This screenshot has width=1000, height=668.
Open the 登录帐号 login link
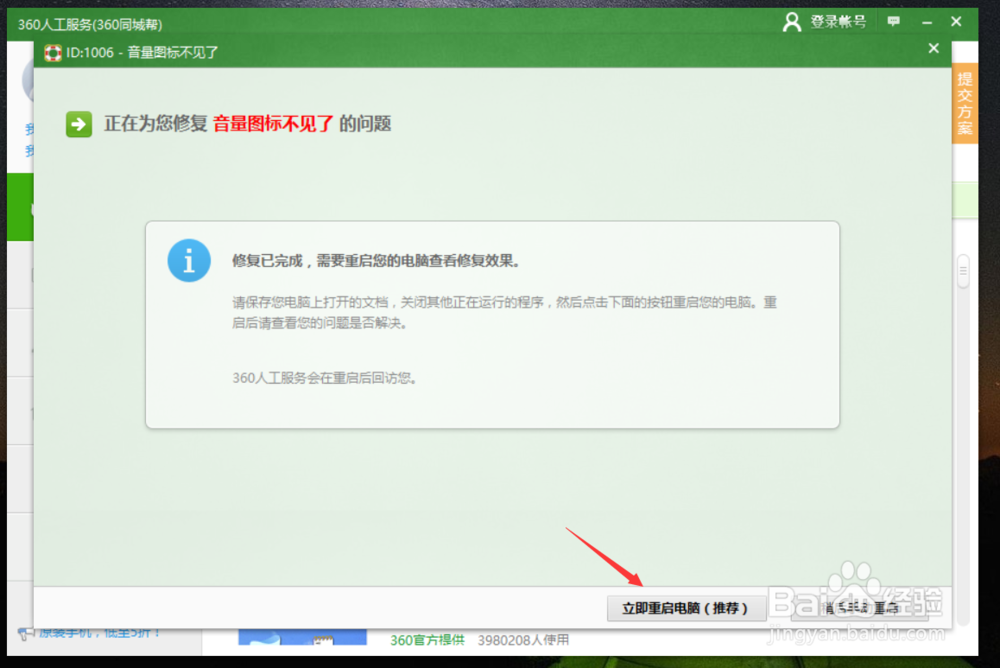pyautogui.click(x=838, y=22)
